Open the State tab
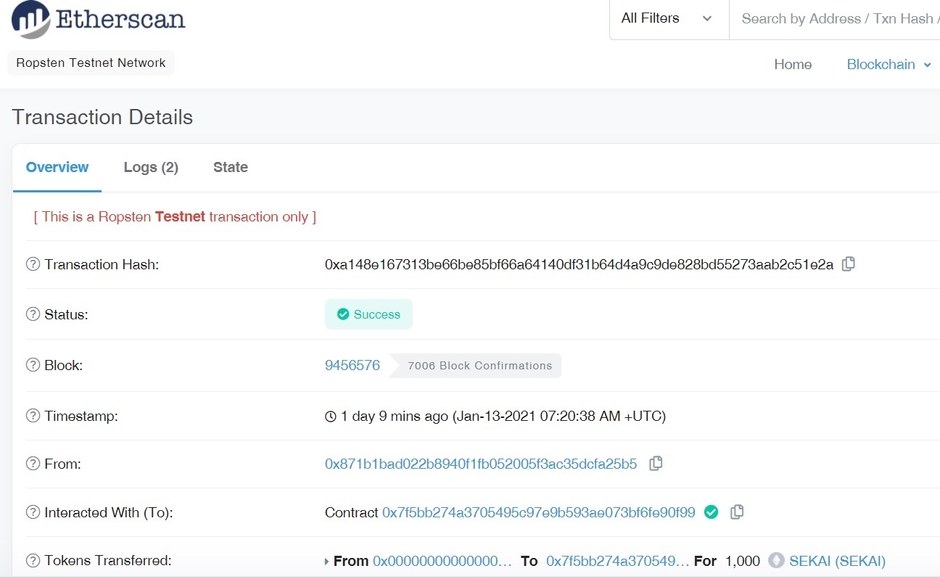 (x=230, y=167)
